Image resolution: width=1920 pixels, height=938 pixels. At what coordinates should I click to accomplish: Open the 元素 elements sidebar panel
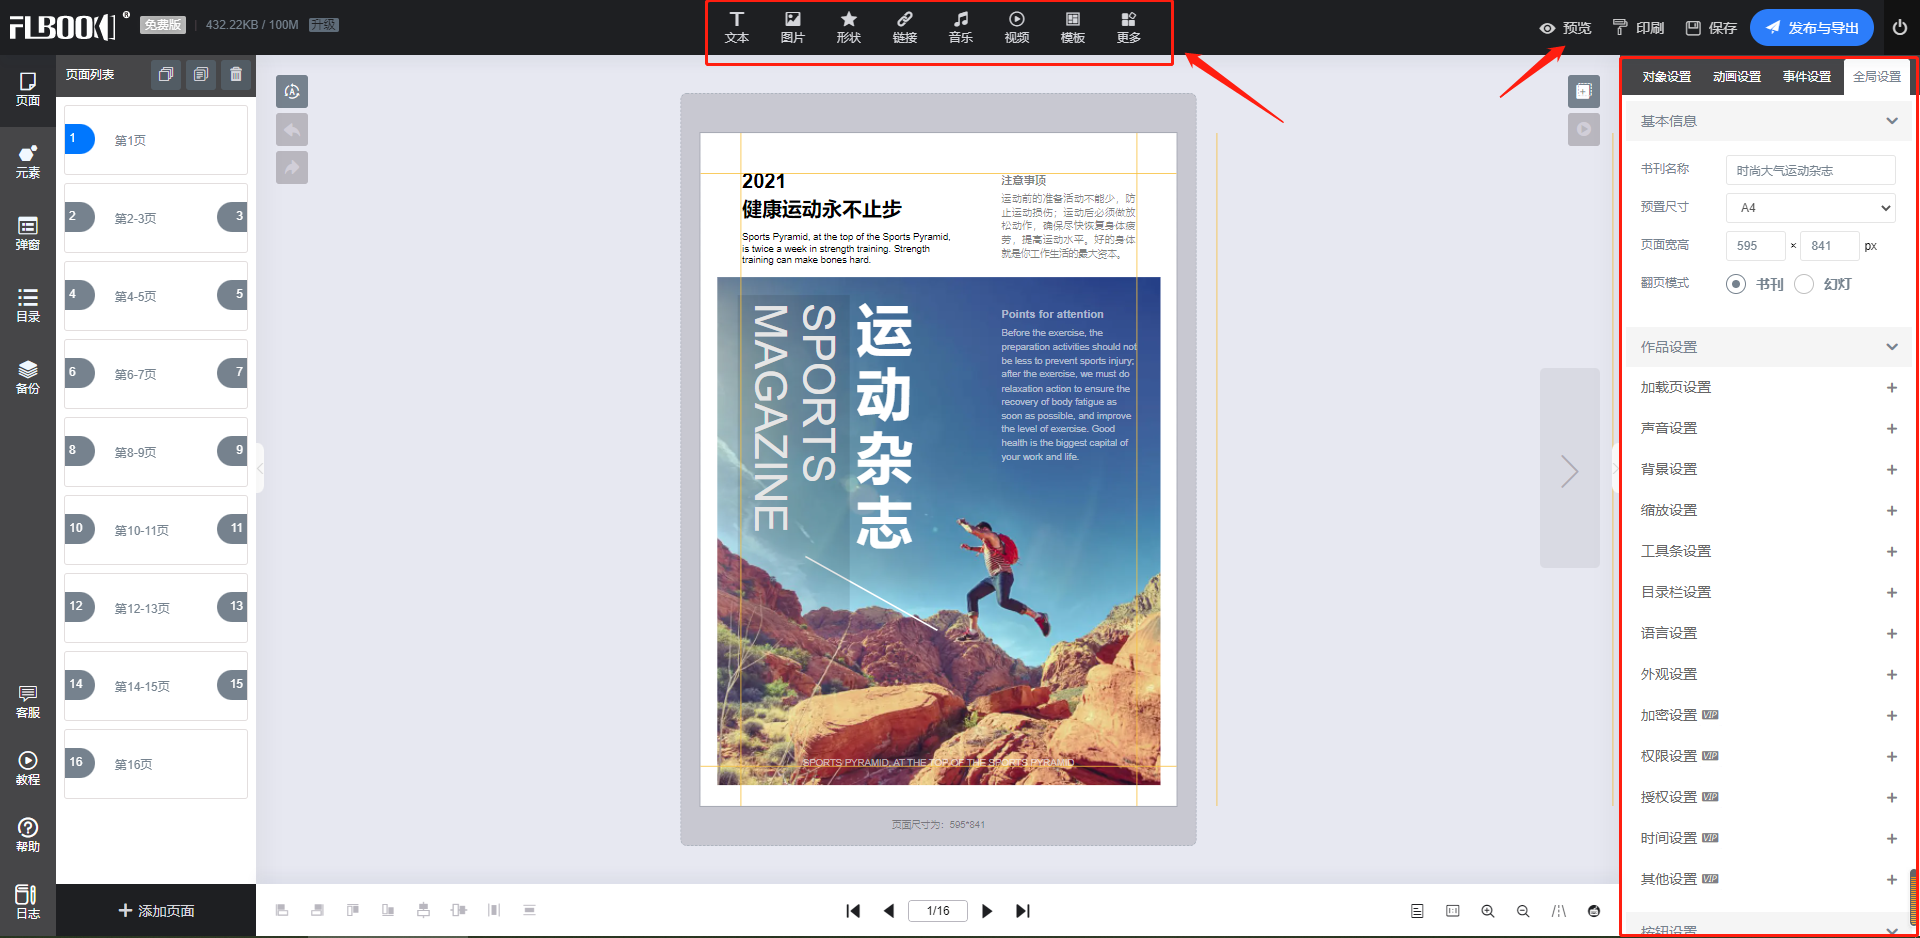coord(28,162)
